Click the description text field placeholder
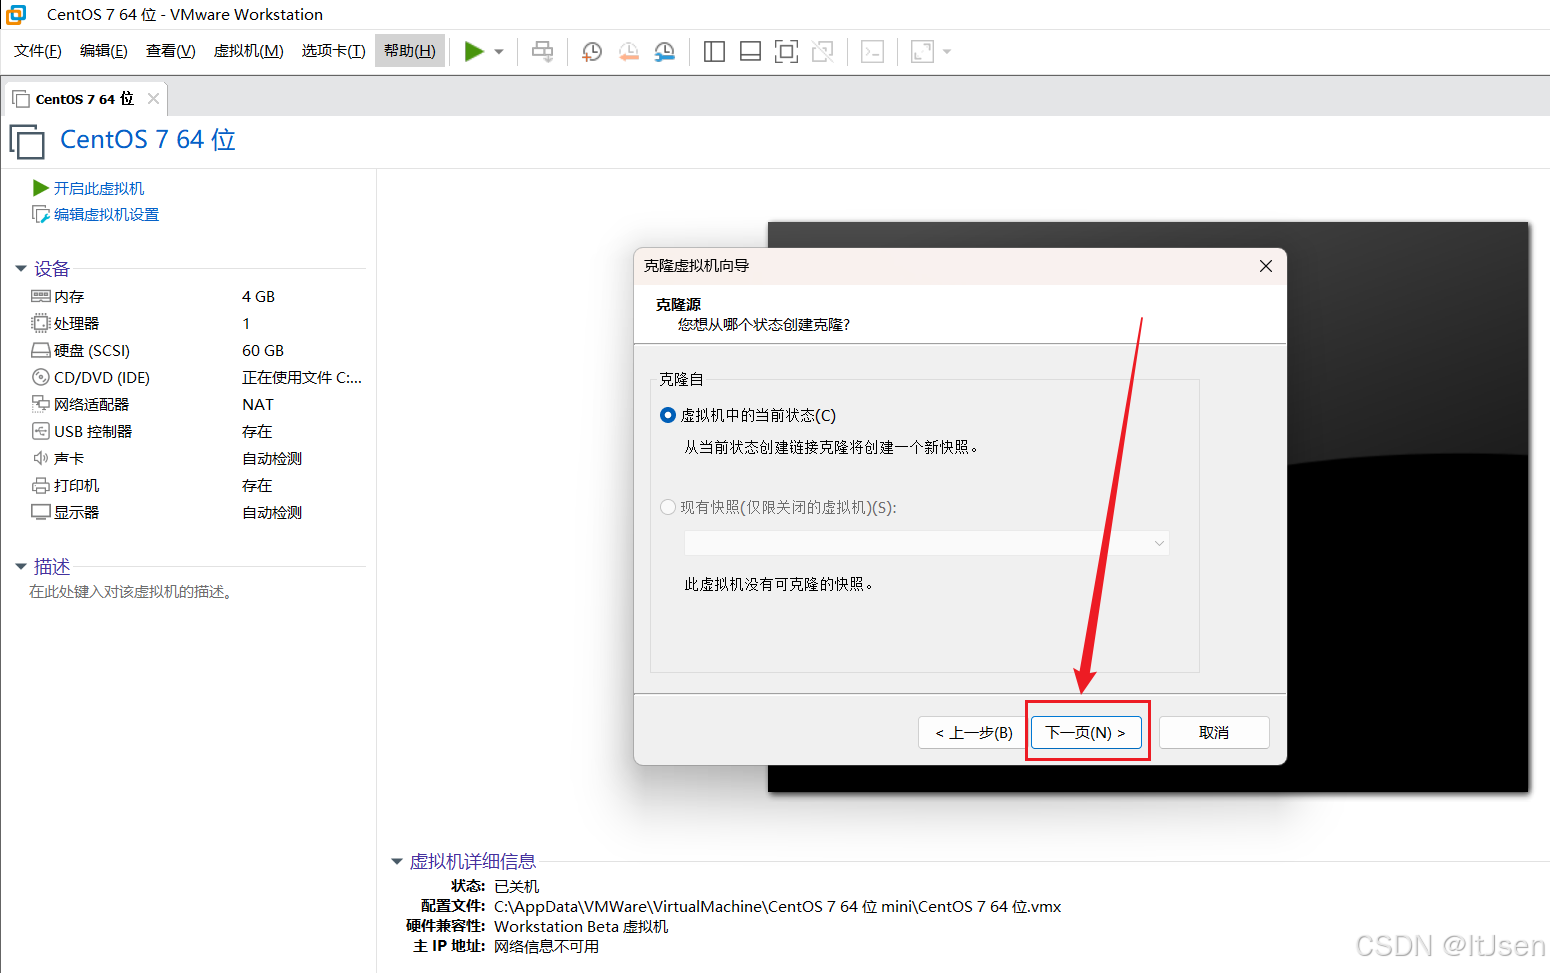The image size is (1550, 973). tap(131, 592)
